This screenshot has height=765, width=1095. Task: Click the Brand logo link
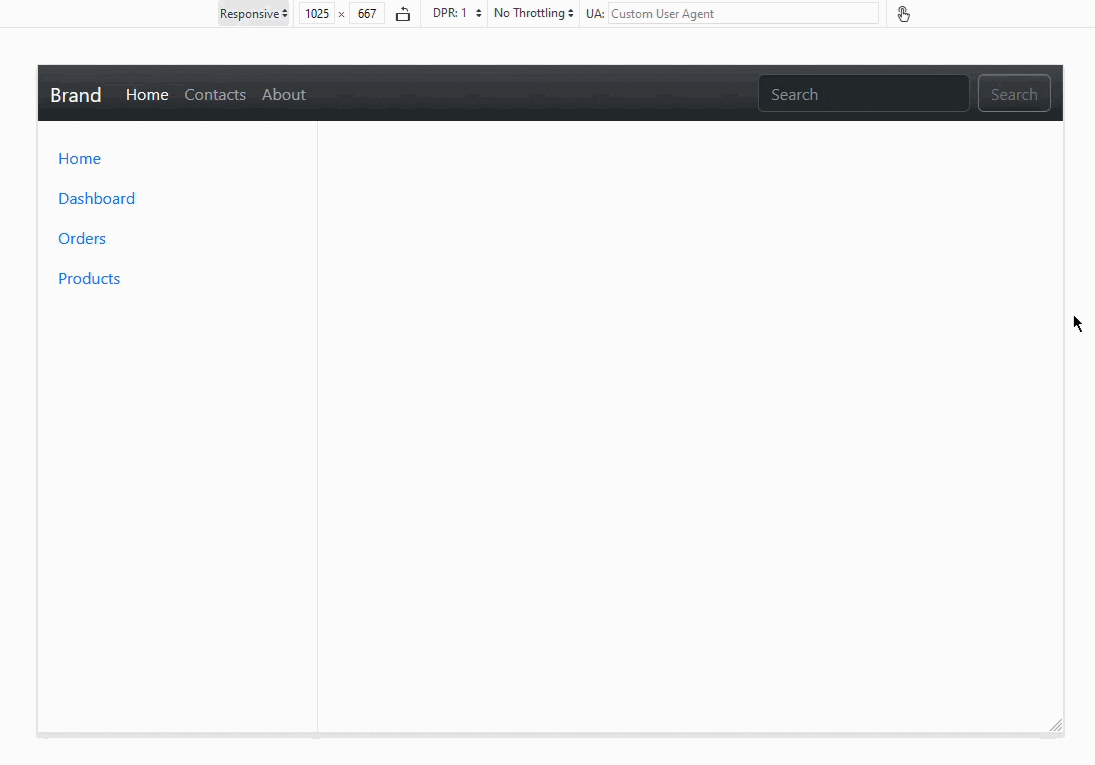pos(75,94)
